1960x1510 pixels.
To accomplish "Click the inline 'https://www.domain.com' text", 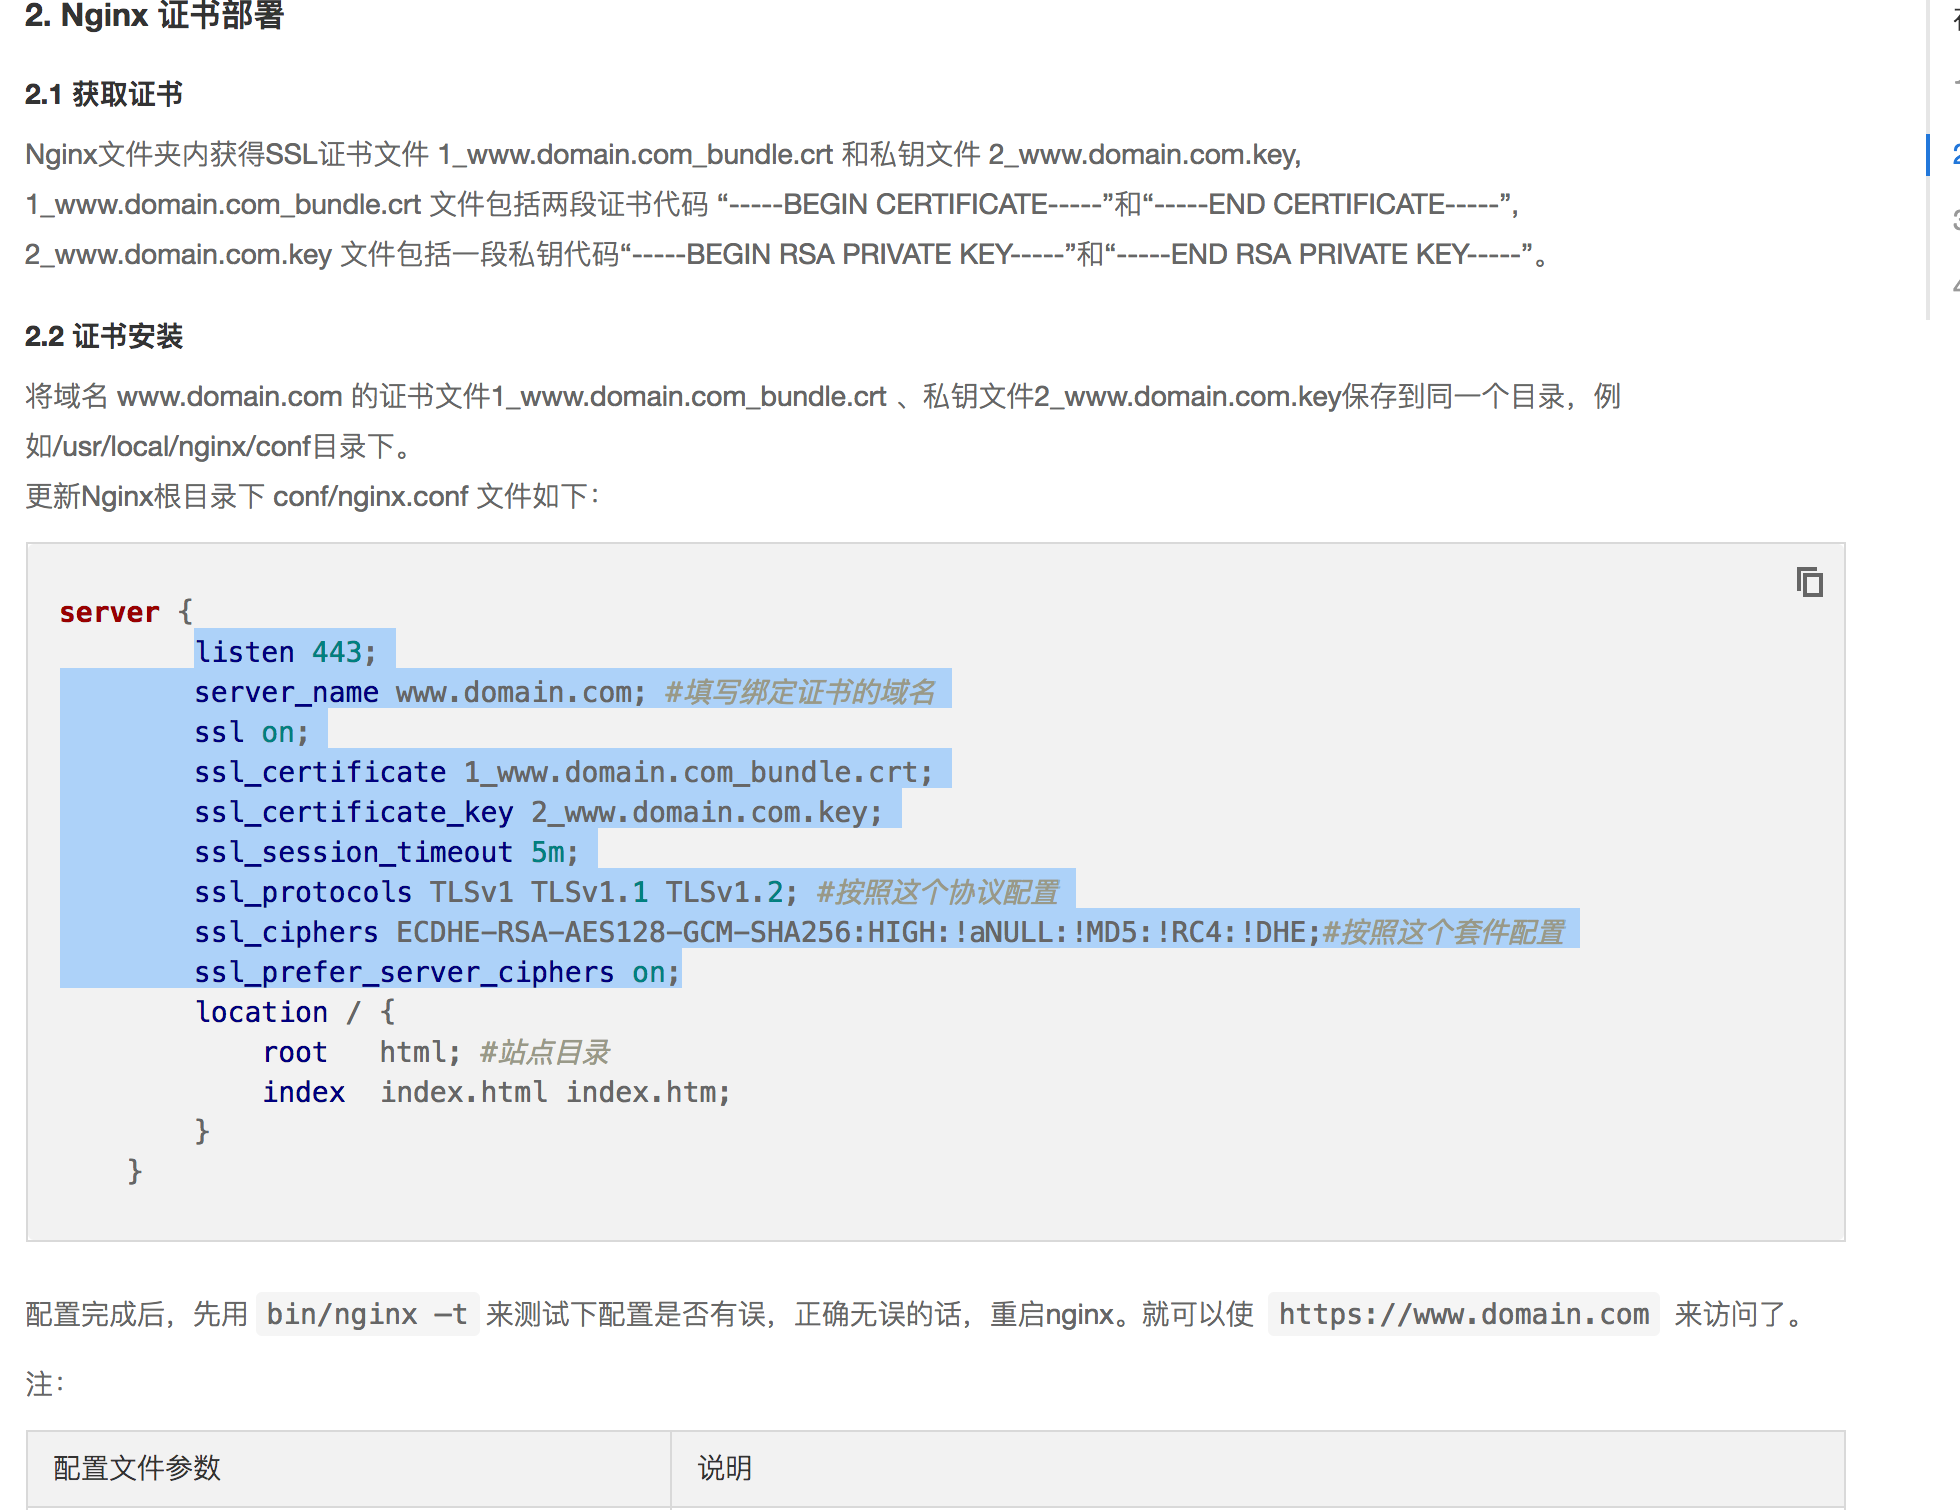I will click(x=1464, y=1314).
